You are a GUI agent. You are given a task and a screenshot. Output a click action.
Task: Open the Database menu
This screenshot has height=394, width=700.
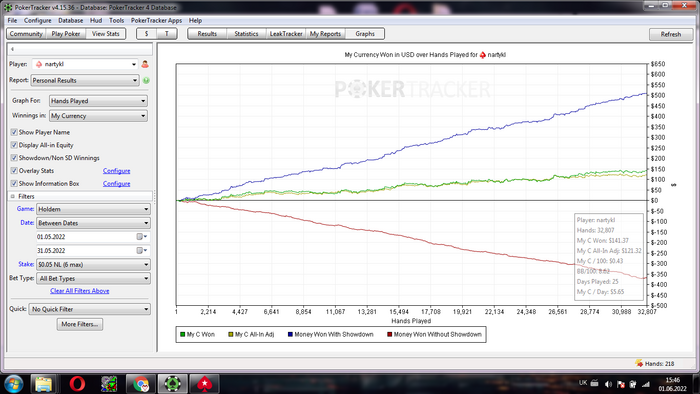pyautogui.click(x=71, y=21)
